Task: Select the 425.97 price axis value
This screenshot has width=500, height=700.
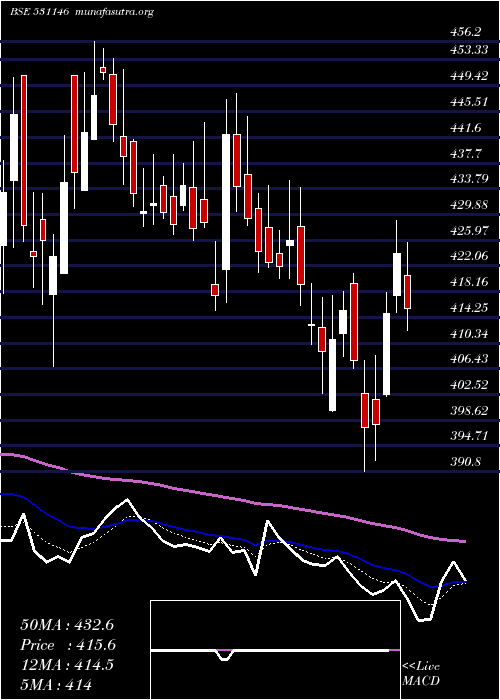Action: point(469,231)
